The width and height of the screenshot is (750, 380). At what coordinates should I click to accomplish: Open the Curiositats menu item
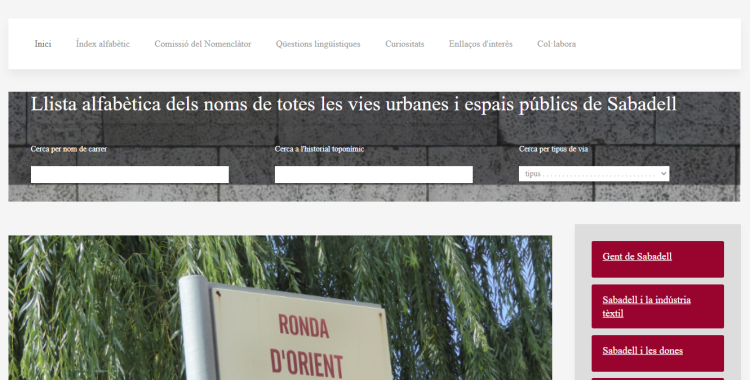[405, 44]
